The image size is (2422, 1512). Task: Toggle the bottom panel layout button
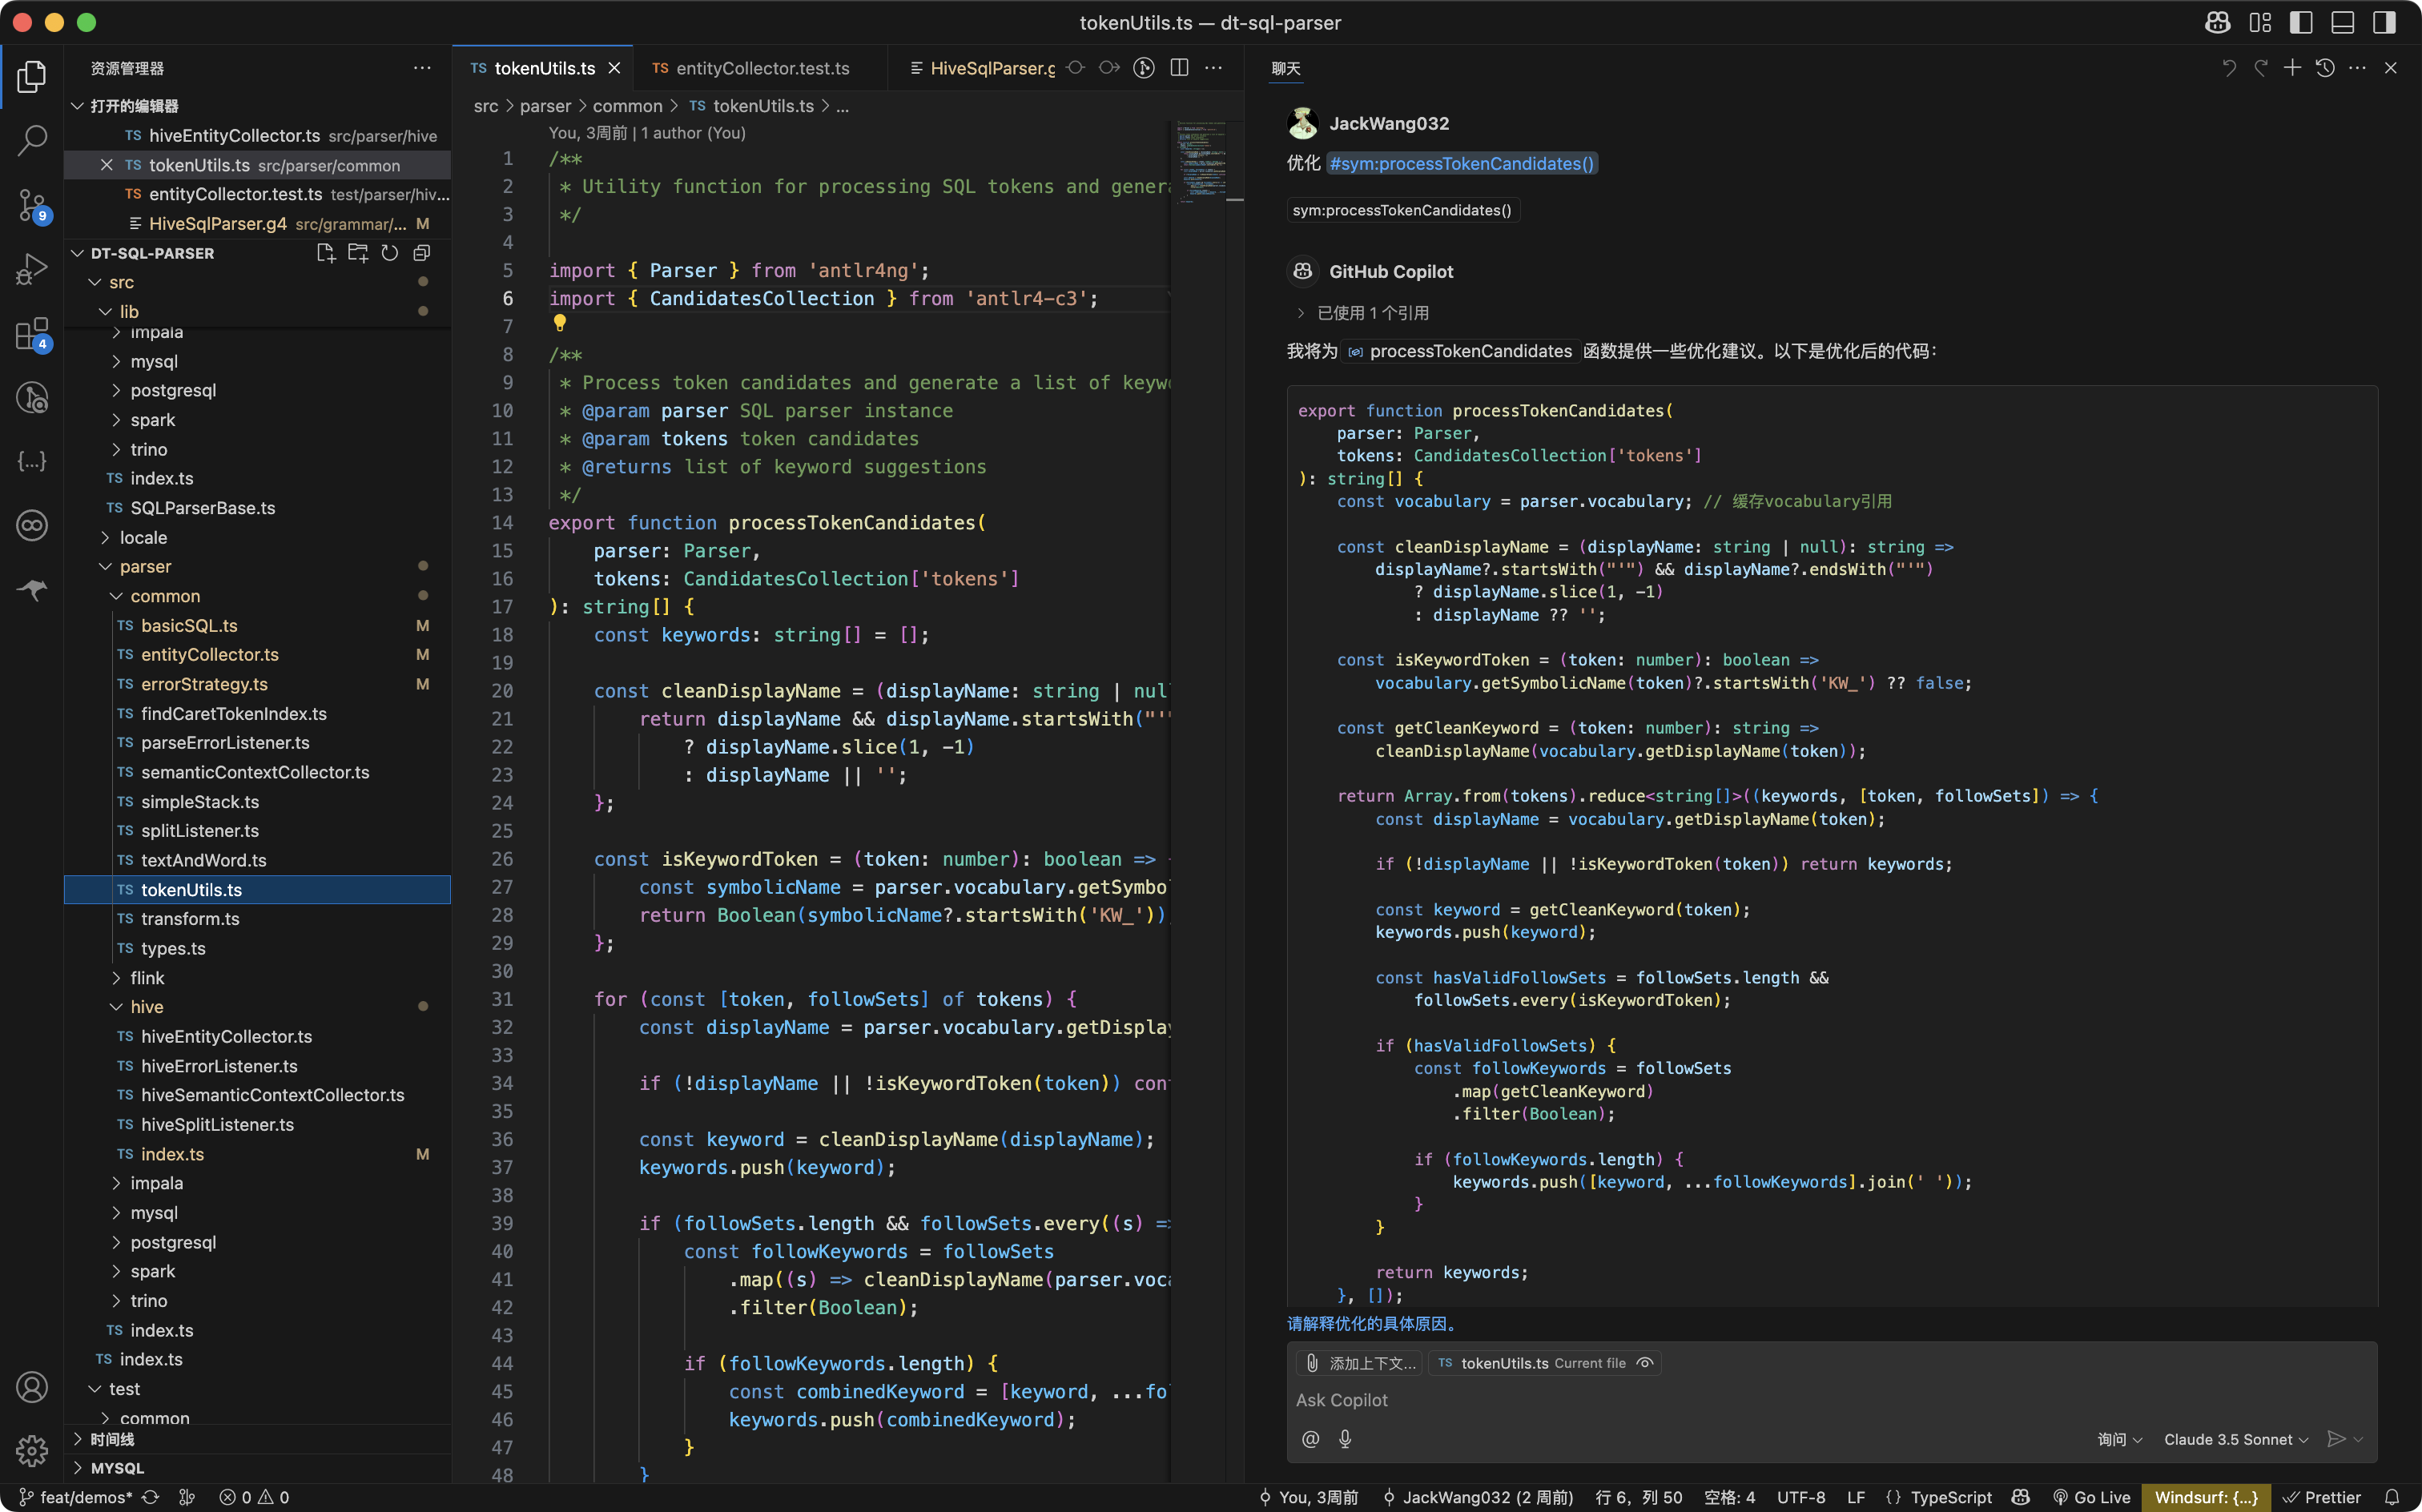[x=2343, y=22]
